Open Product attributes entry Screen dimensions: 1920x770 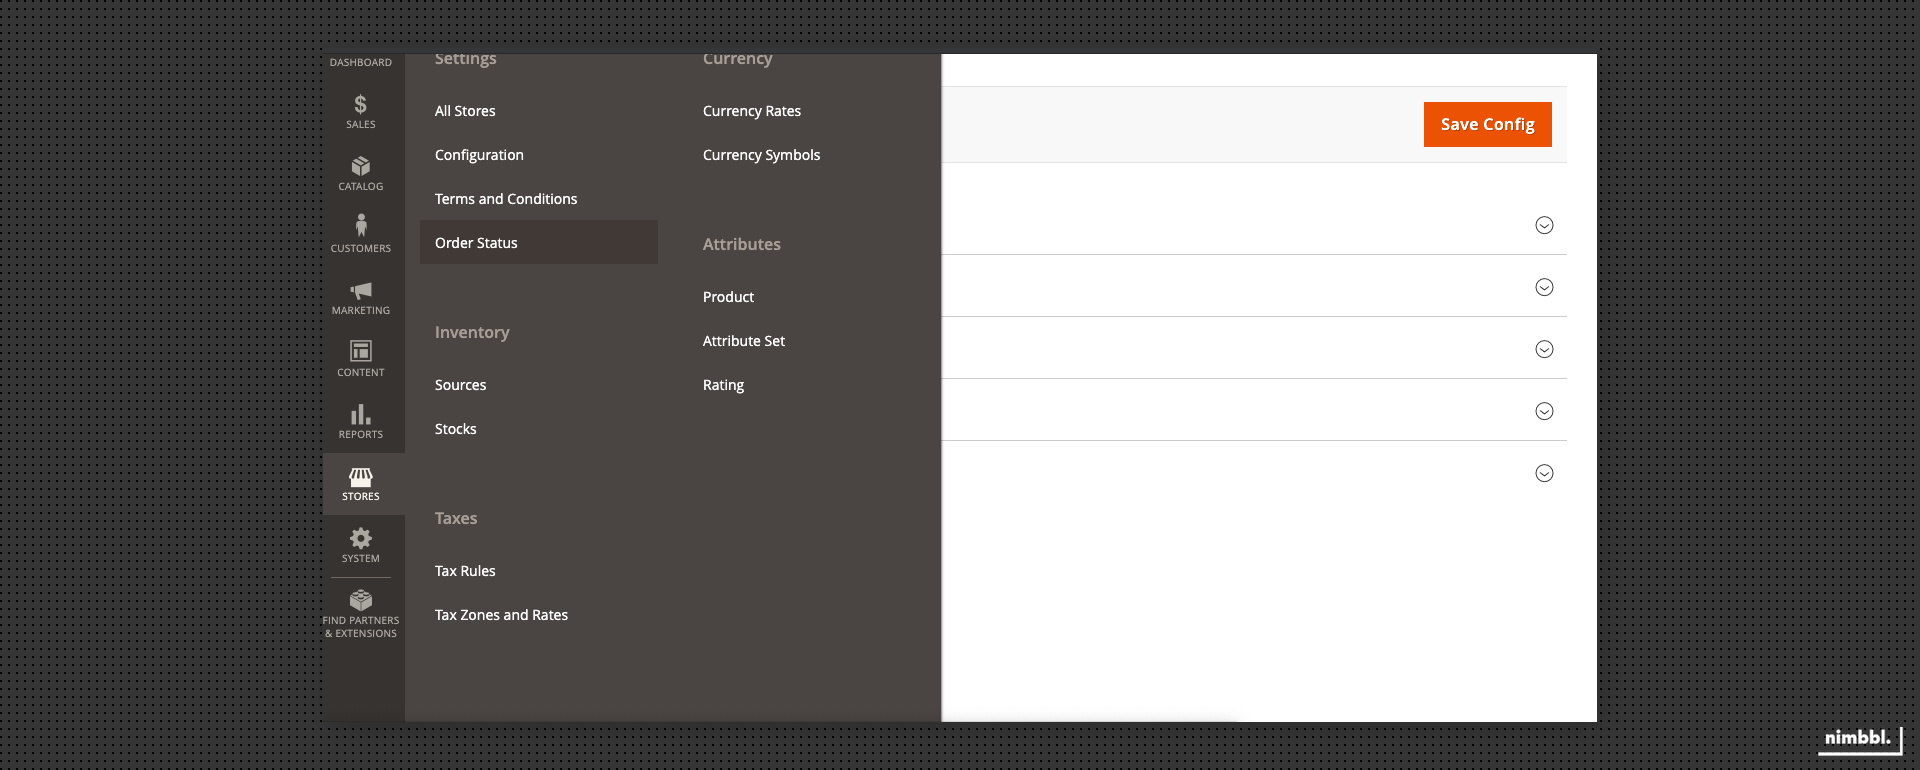[x=728, y=297]
